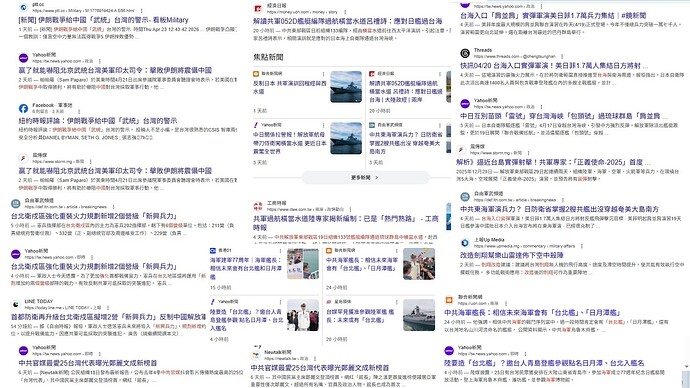Click 更多新聞 button
The width and height of the screenshot is (690, 388).
coord(365,178)
